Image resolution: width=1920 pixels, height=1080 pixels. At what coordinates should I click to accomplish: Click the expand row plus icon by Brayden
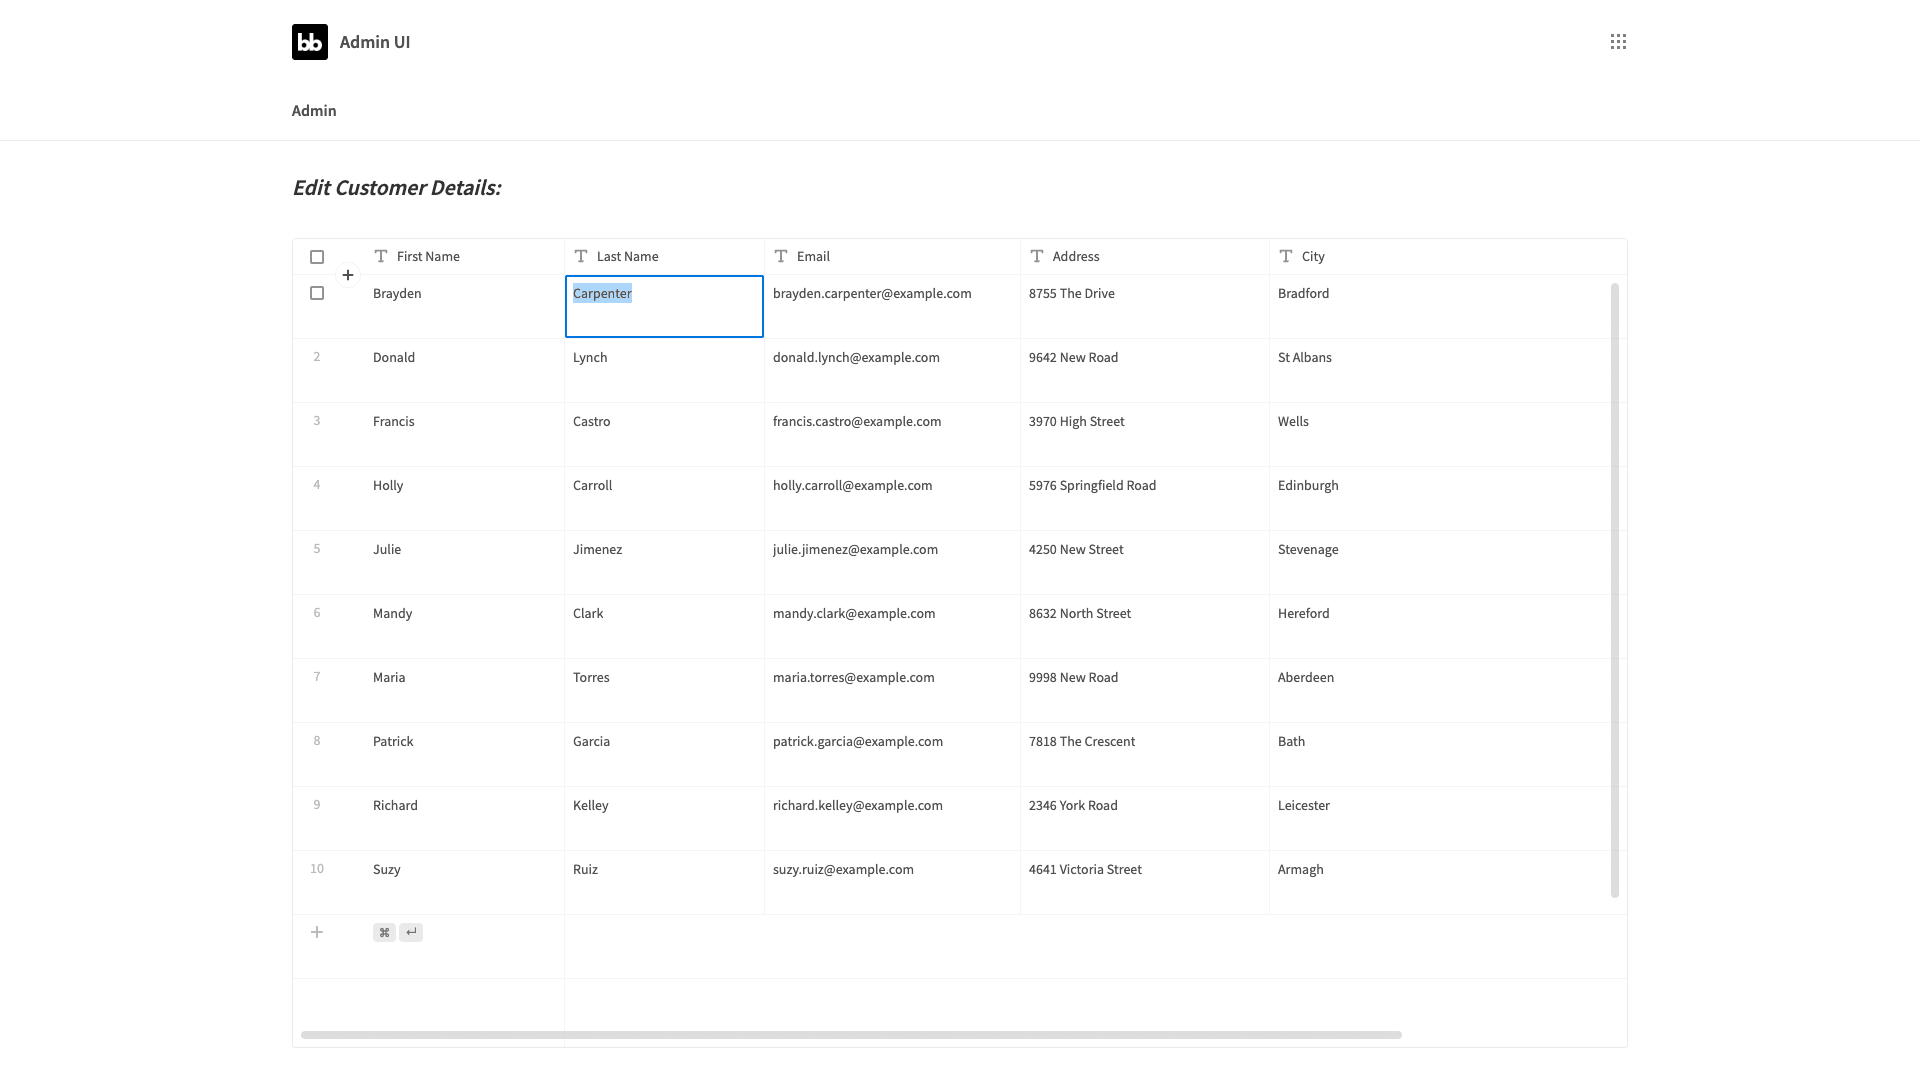click(x=348, y=275)
